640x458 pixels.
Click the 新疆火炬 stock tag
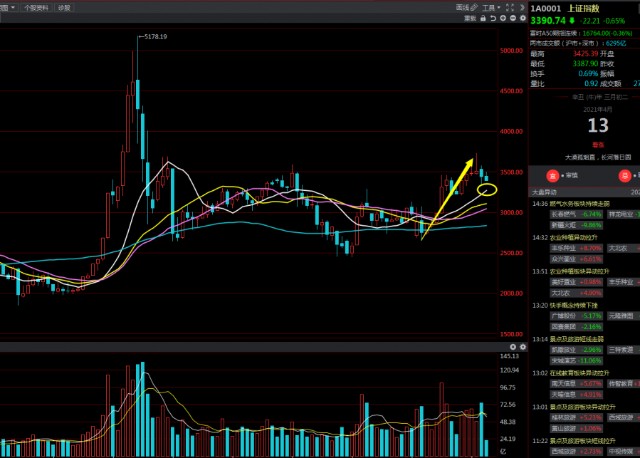[x=562, y=225]
